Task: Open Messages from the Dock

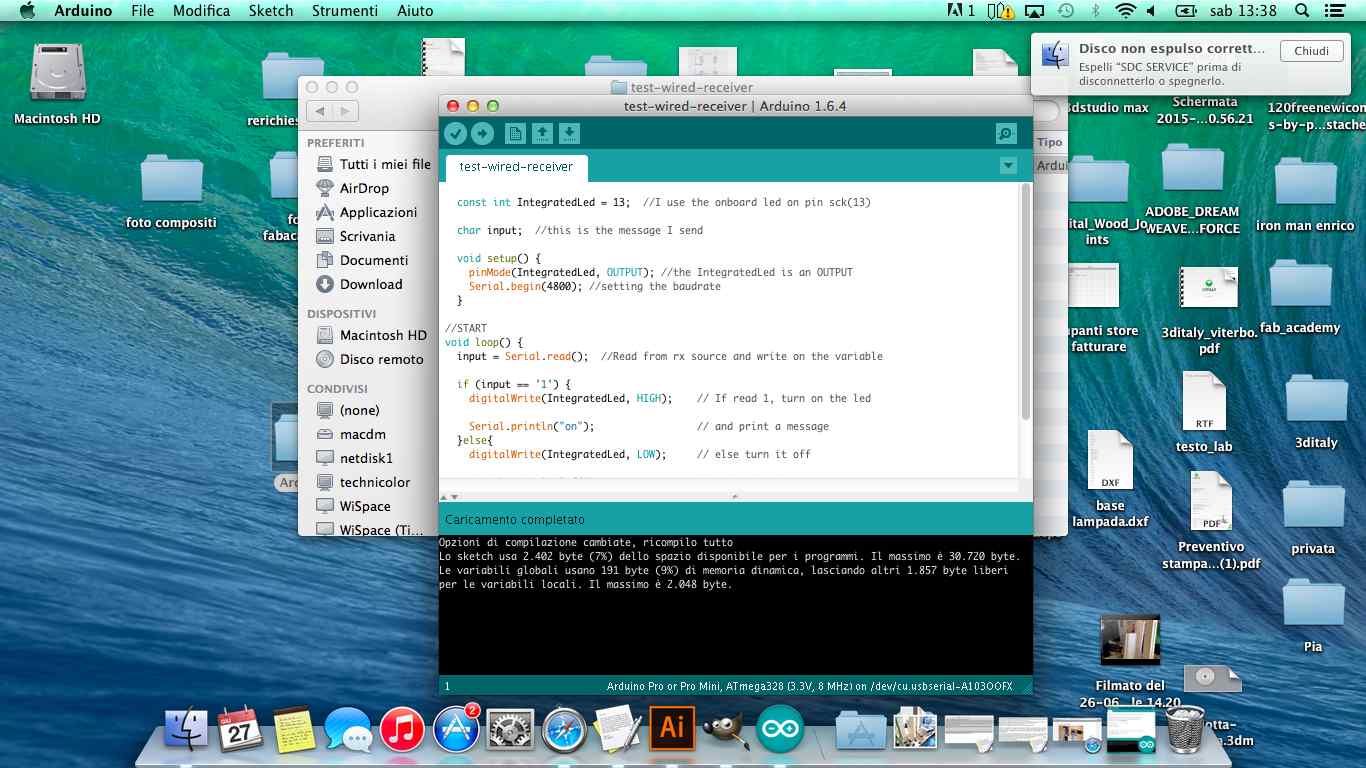Action: [349, 731]
